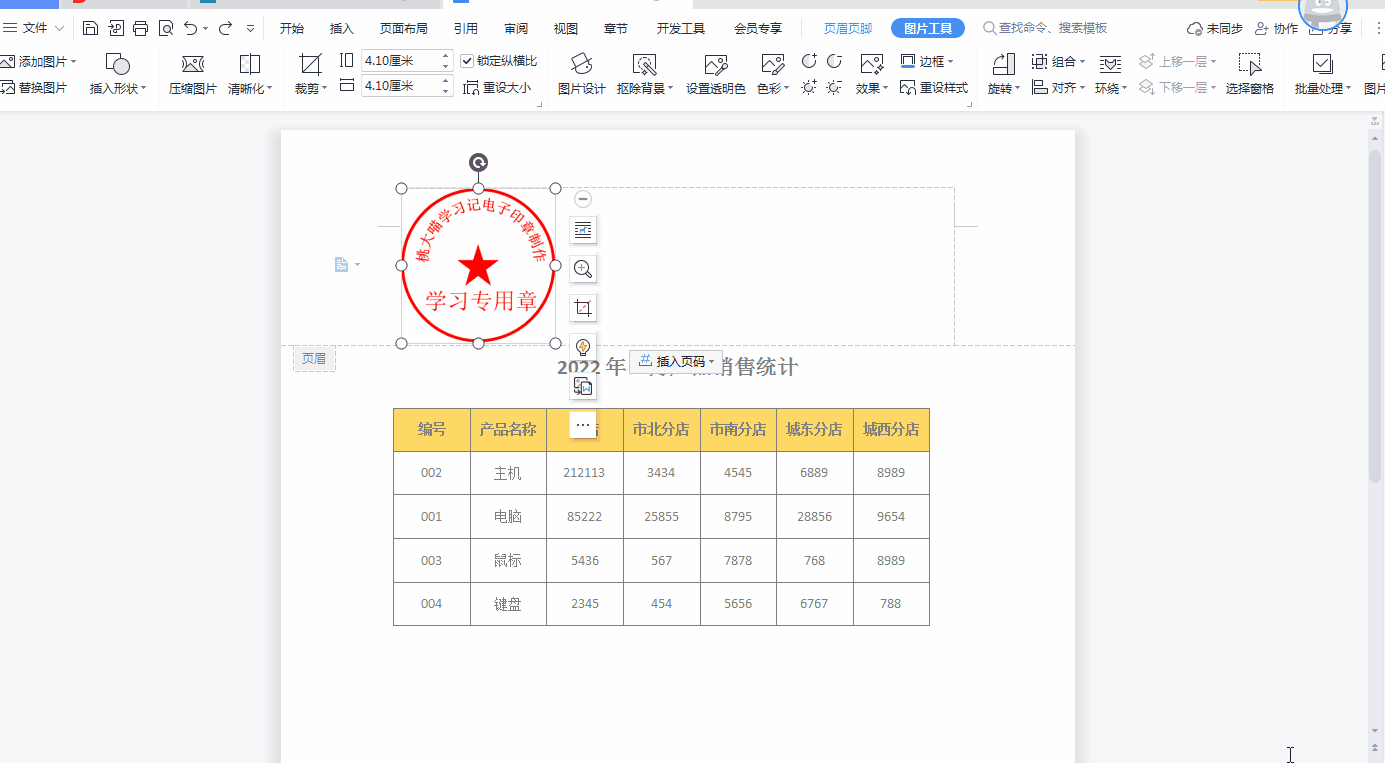Image resolution: width=1385 pixels, height=763 pixels.
Task: Open the 插入页码 dropdown
Action: [676, 362]
